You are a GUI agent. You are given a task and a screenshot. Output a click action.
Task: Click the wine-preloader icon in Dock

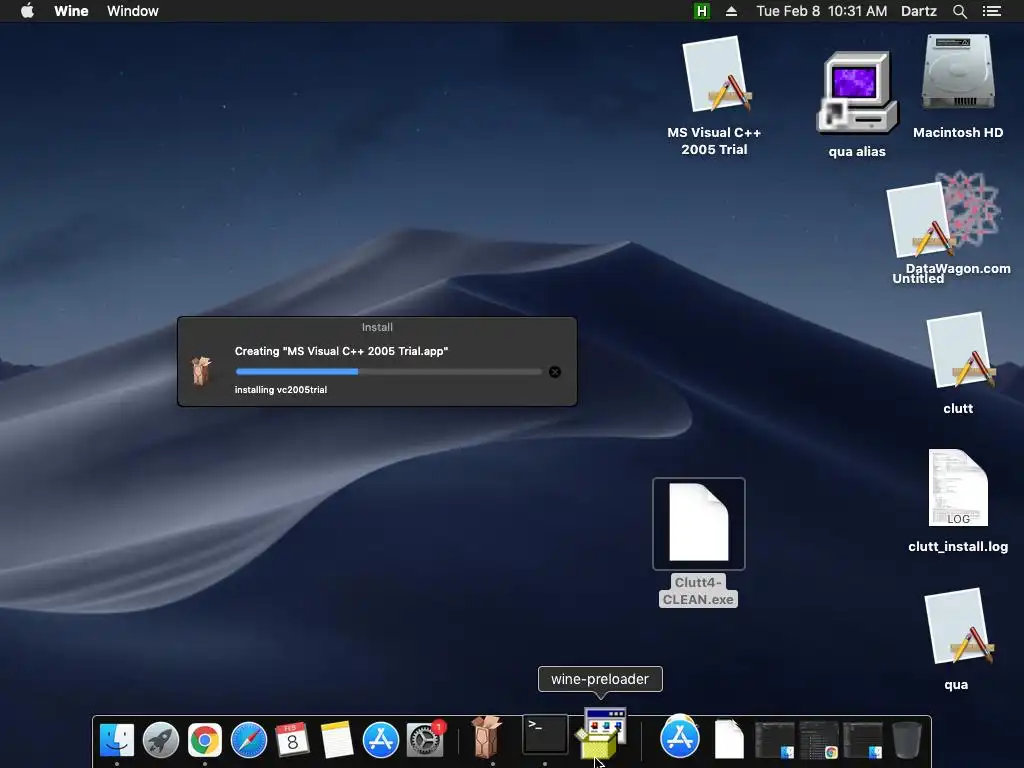(601, 733)
